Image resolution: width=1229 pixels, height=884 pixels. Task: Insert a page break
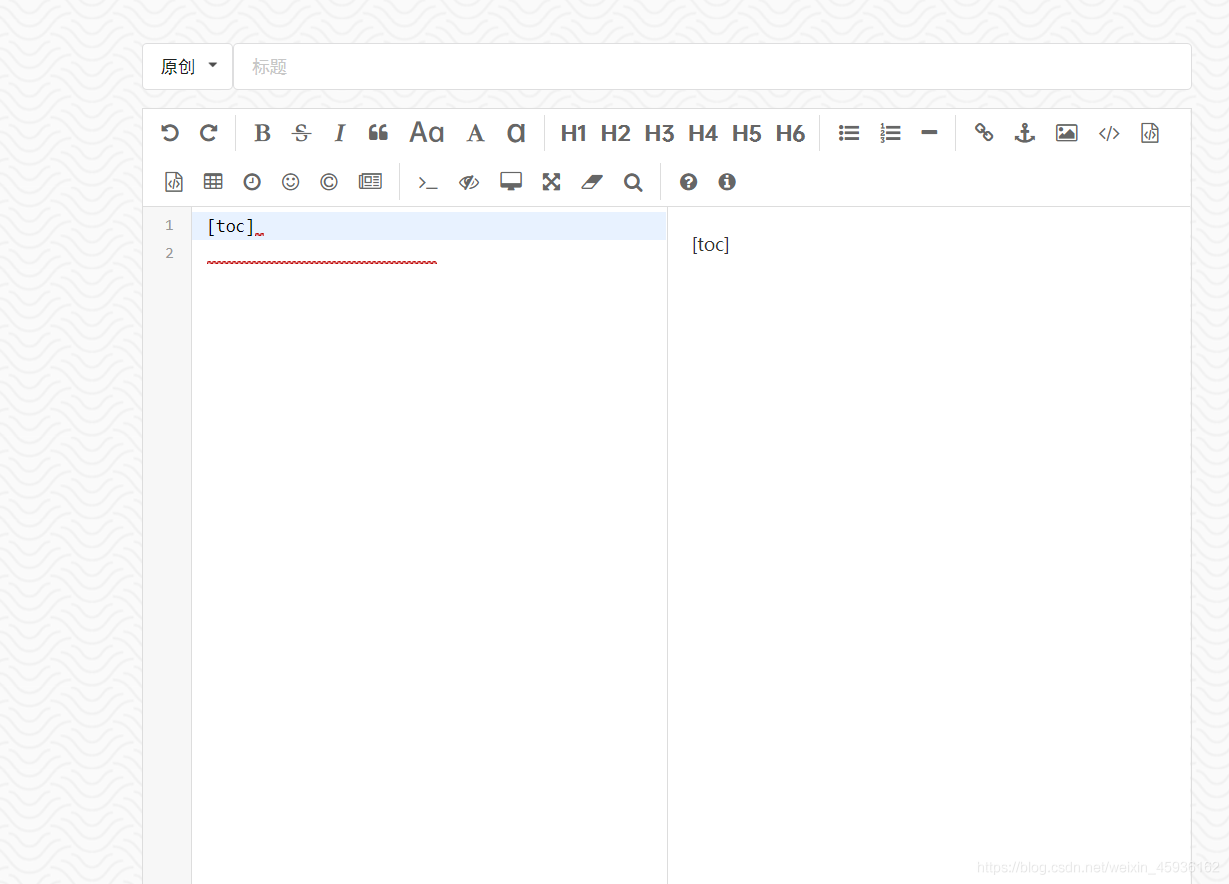(370, 182)
